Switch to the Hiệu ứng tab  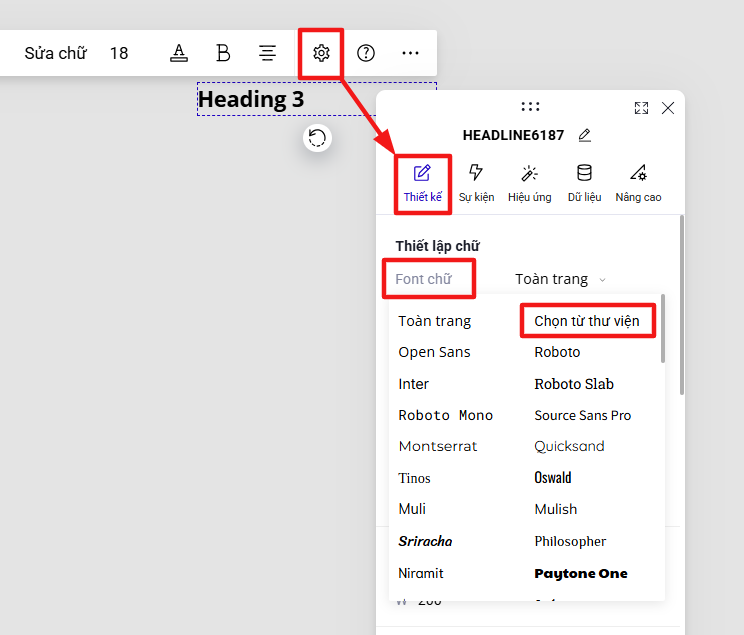click(530, 184)
